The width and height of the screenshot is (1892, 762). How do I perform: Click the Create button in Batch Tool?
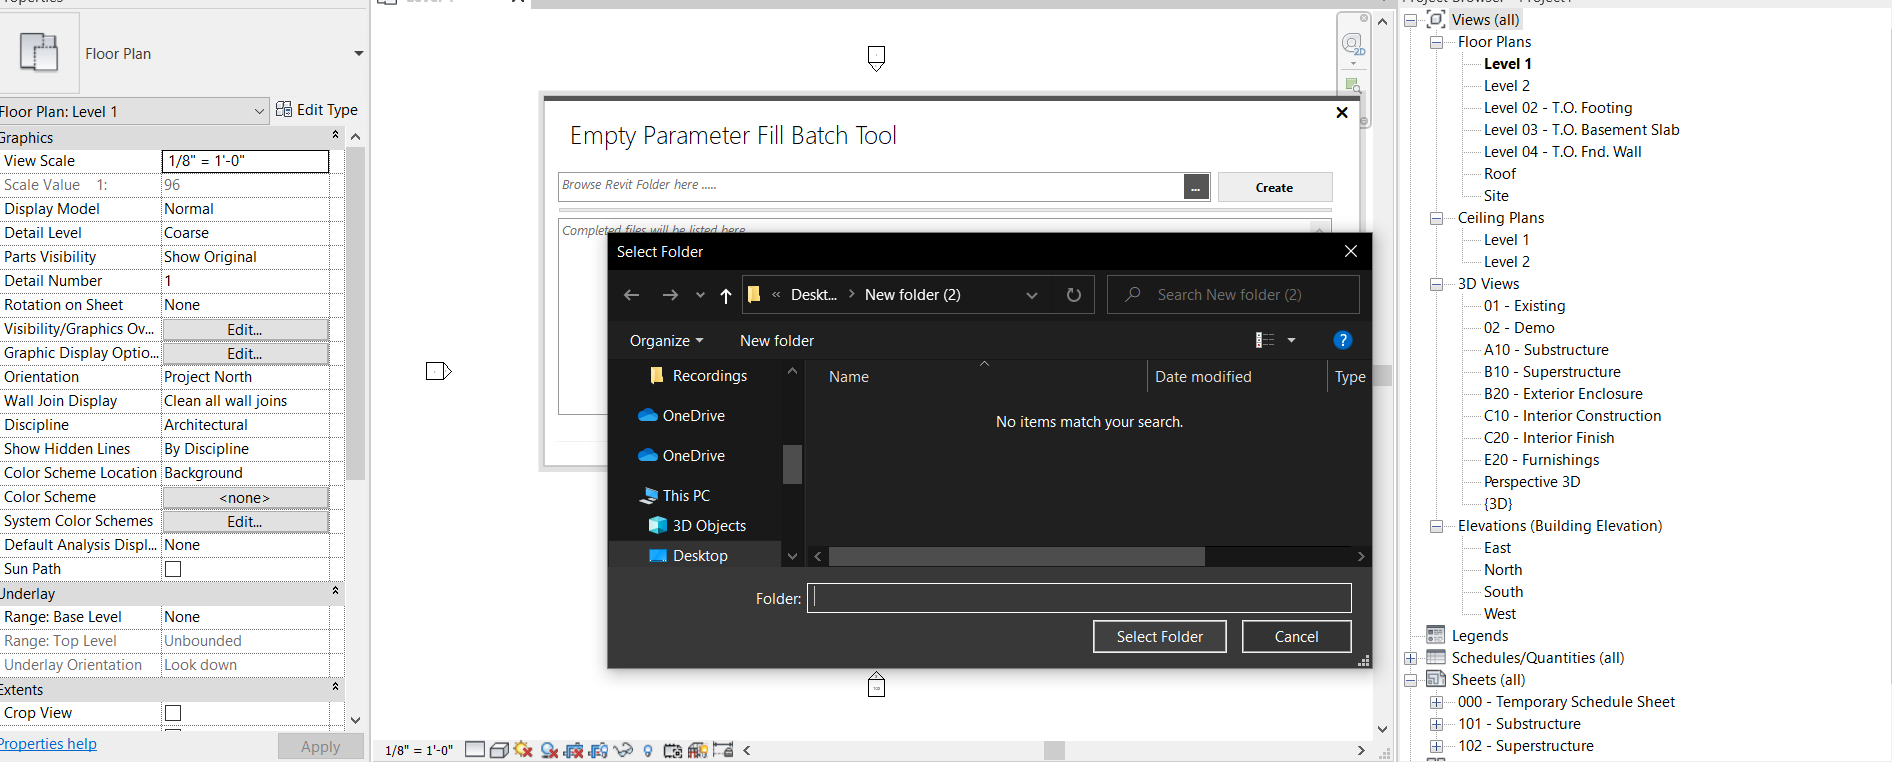(x=1274, y=187)
